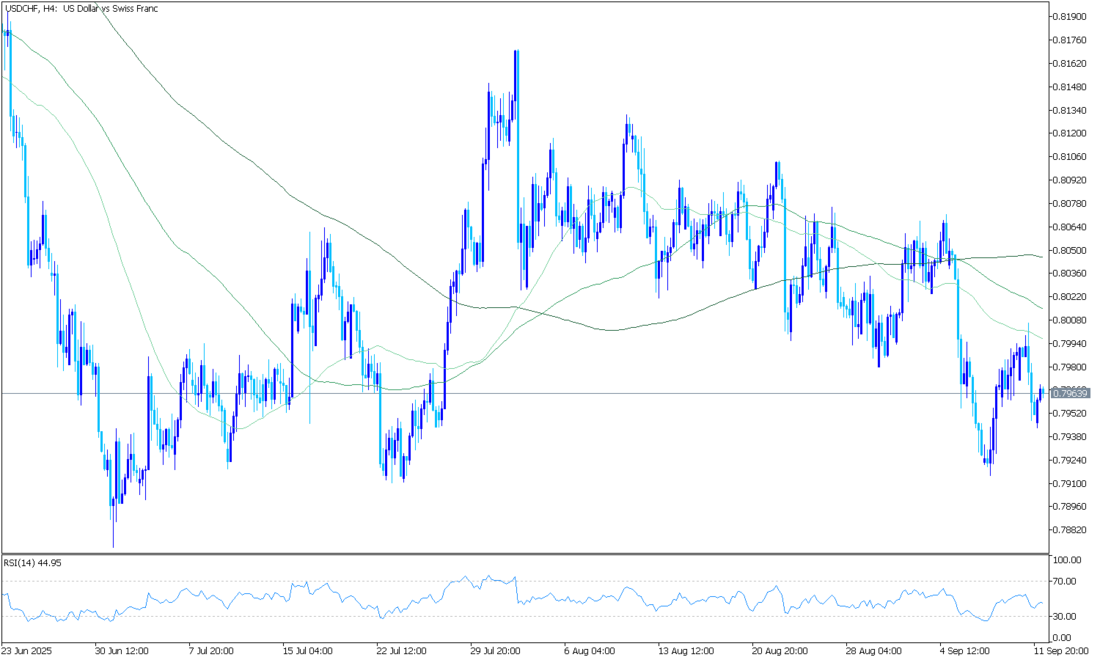Click the RSI 100.00 scale label
This screenshot has height=660, width=1100.
[x=1068, y=560]
